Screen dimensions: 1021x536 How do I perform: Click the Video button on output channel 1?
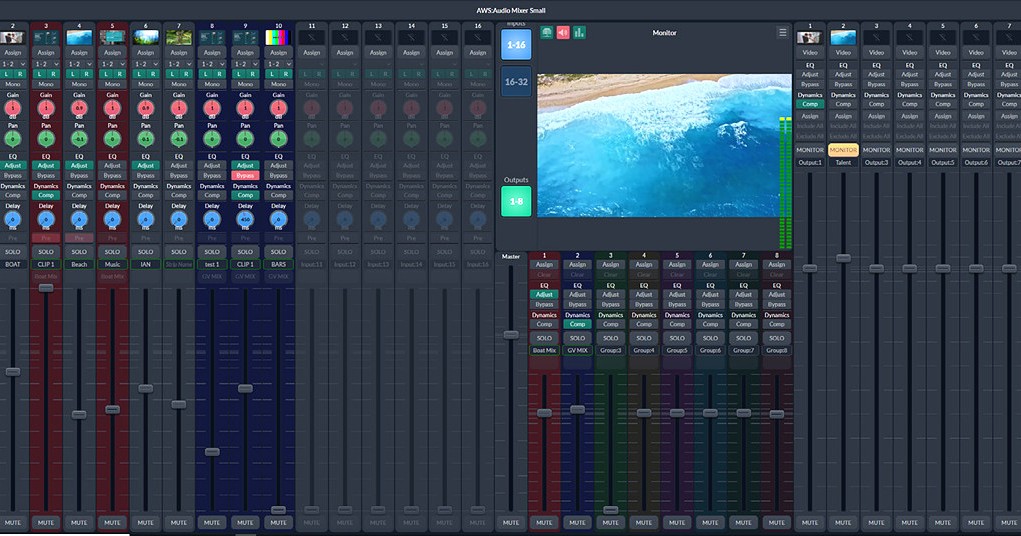[810, 53]
